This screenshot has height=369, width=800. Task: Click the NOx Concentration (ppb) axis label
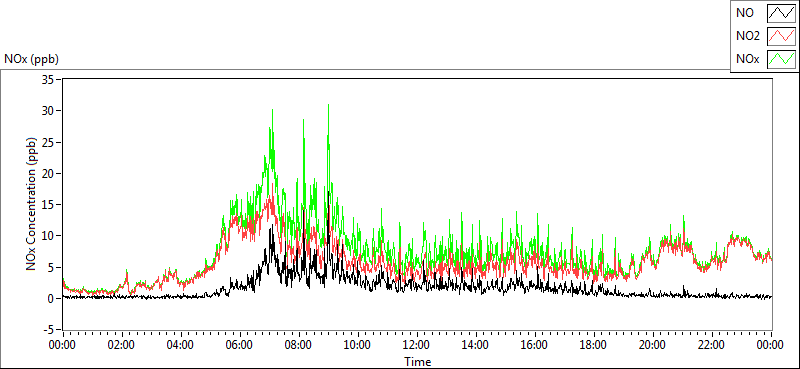pos(32,204)
